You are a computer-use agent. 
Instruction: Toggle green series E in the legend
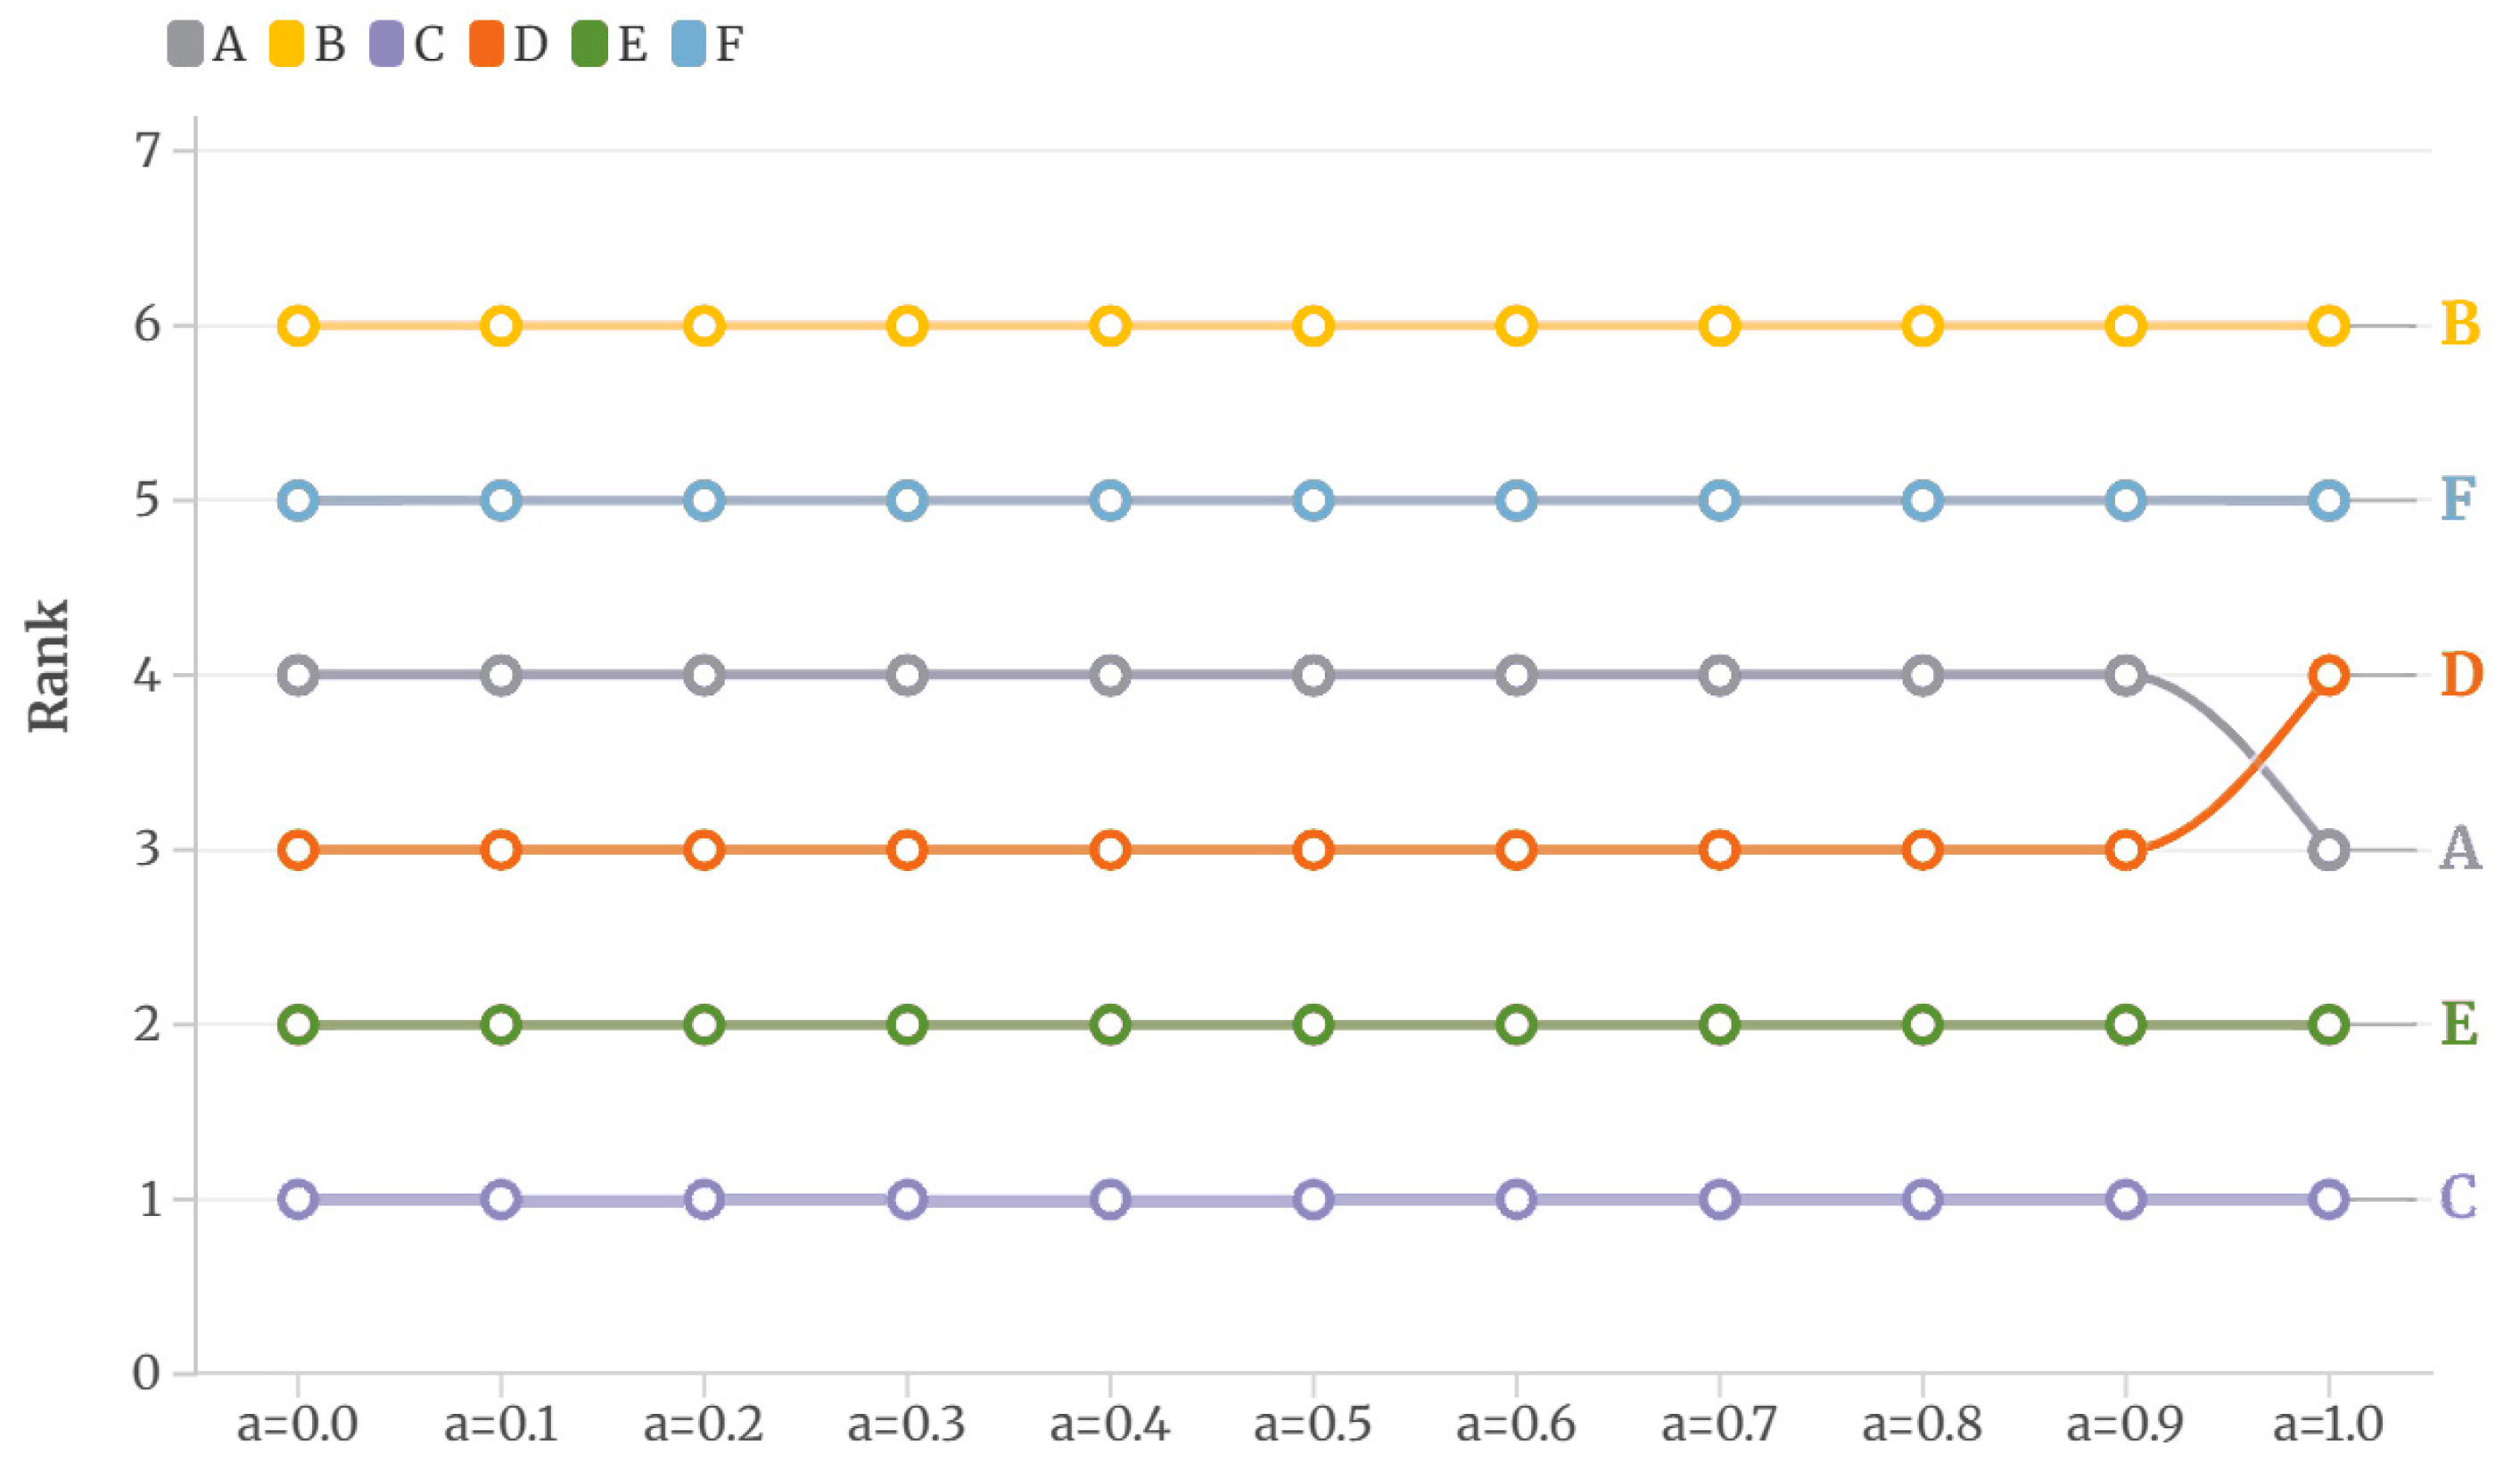pos(589,45)
